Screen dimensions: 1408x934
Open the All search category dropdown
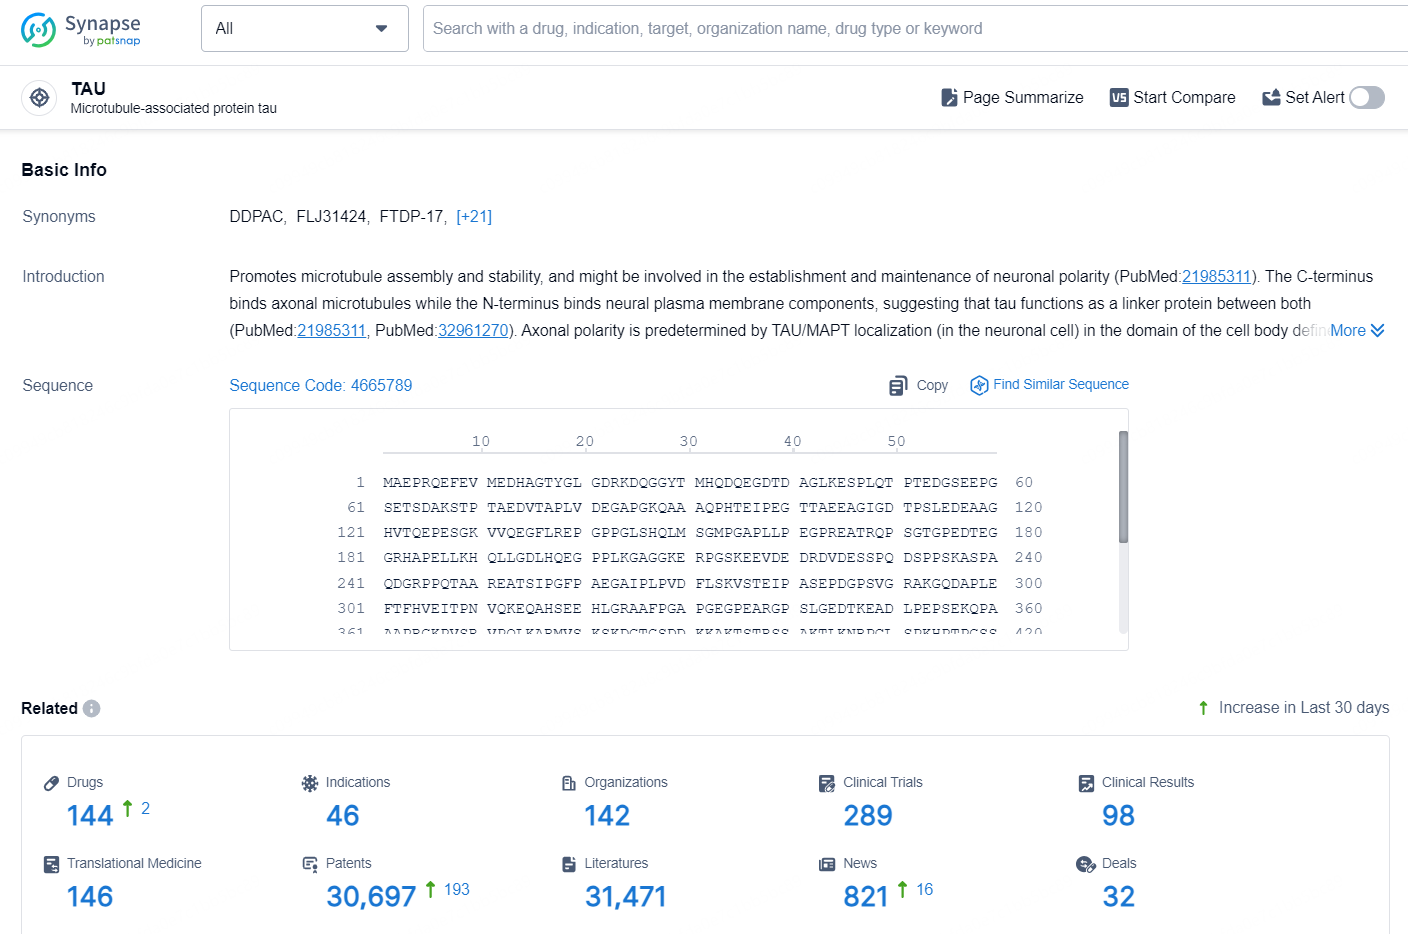pyautogui.click(x=304, y=29)
